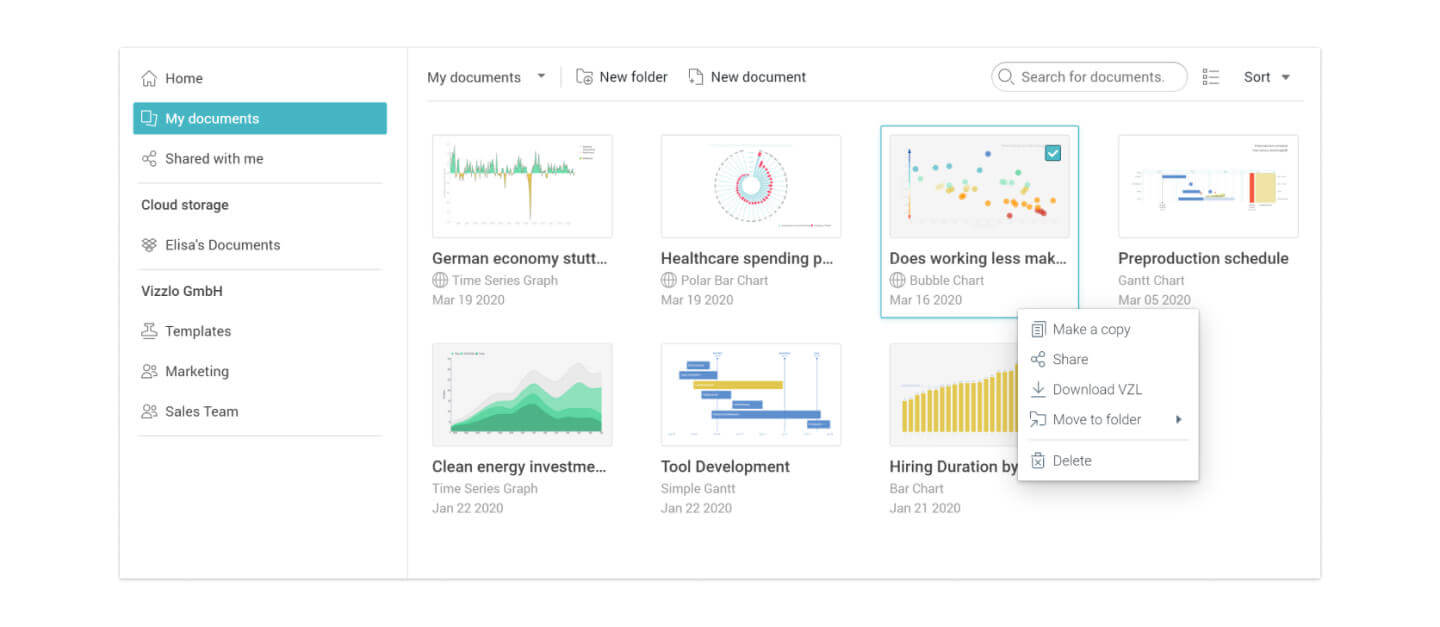Click the Download VZL arrow icon
Image resolution: width=1440 pixels, height=627 pixels.
(x=1038, y=390)
